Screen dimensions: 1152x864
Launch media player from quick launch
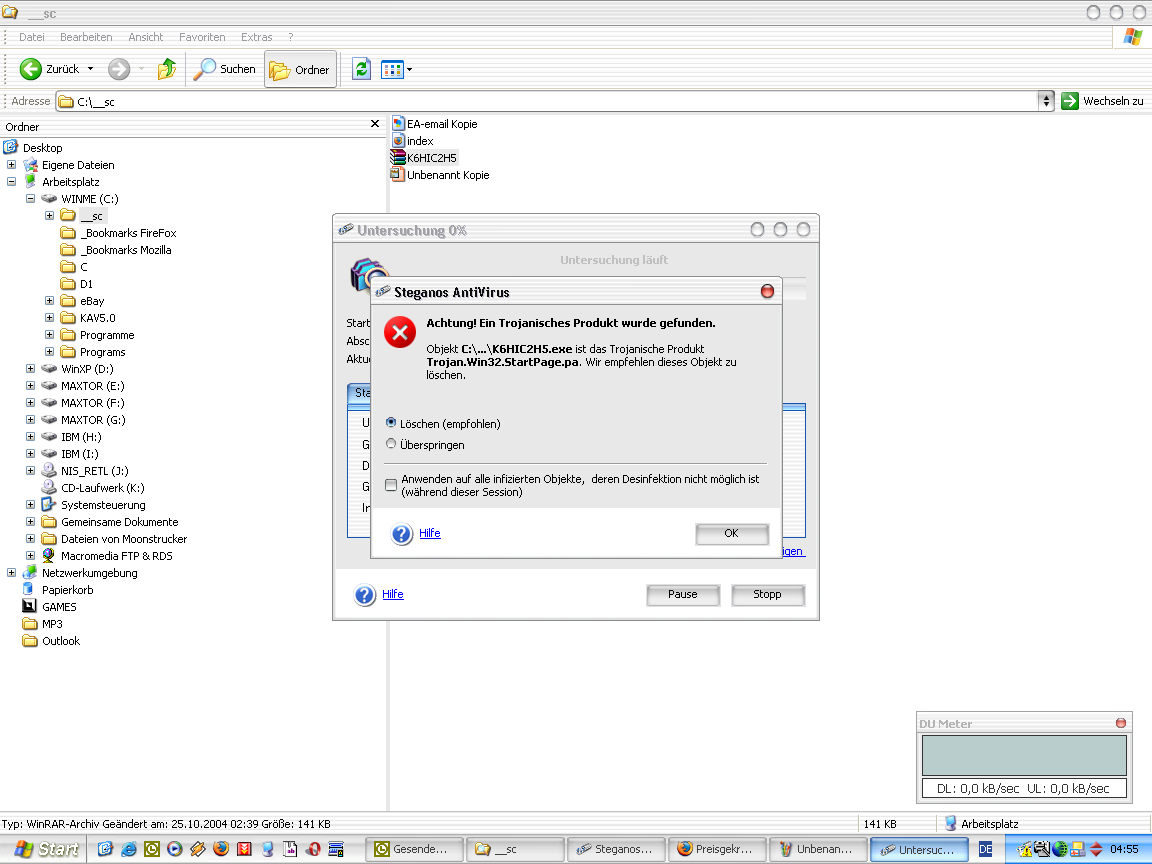click(x=175, y=849)
